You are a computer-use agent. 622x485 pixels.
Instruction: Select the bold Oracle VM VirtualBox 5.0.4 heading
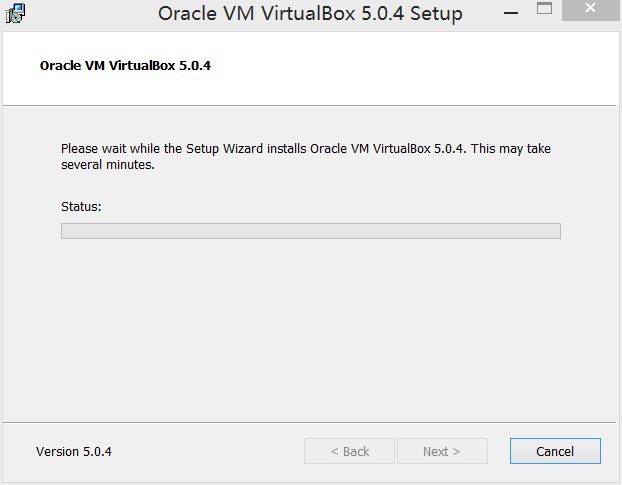pos(125,66)
